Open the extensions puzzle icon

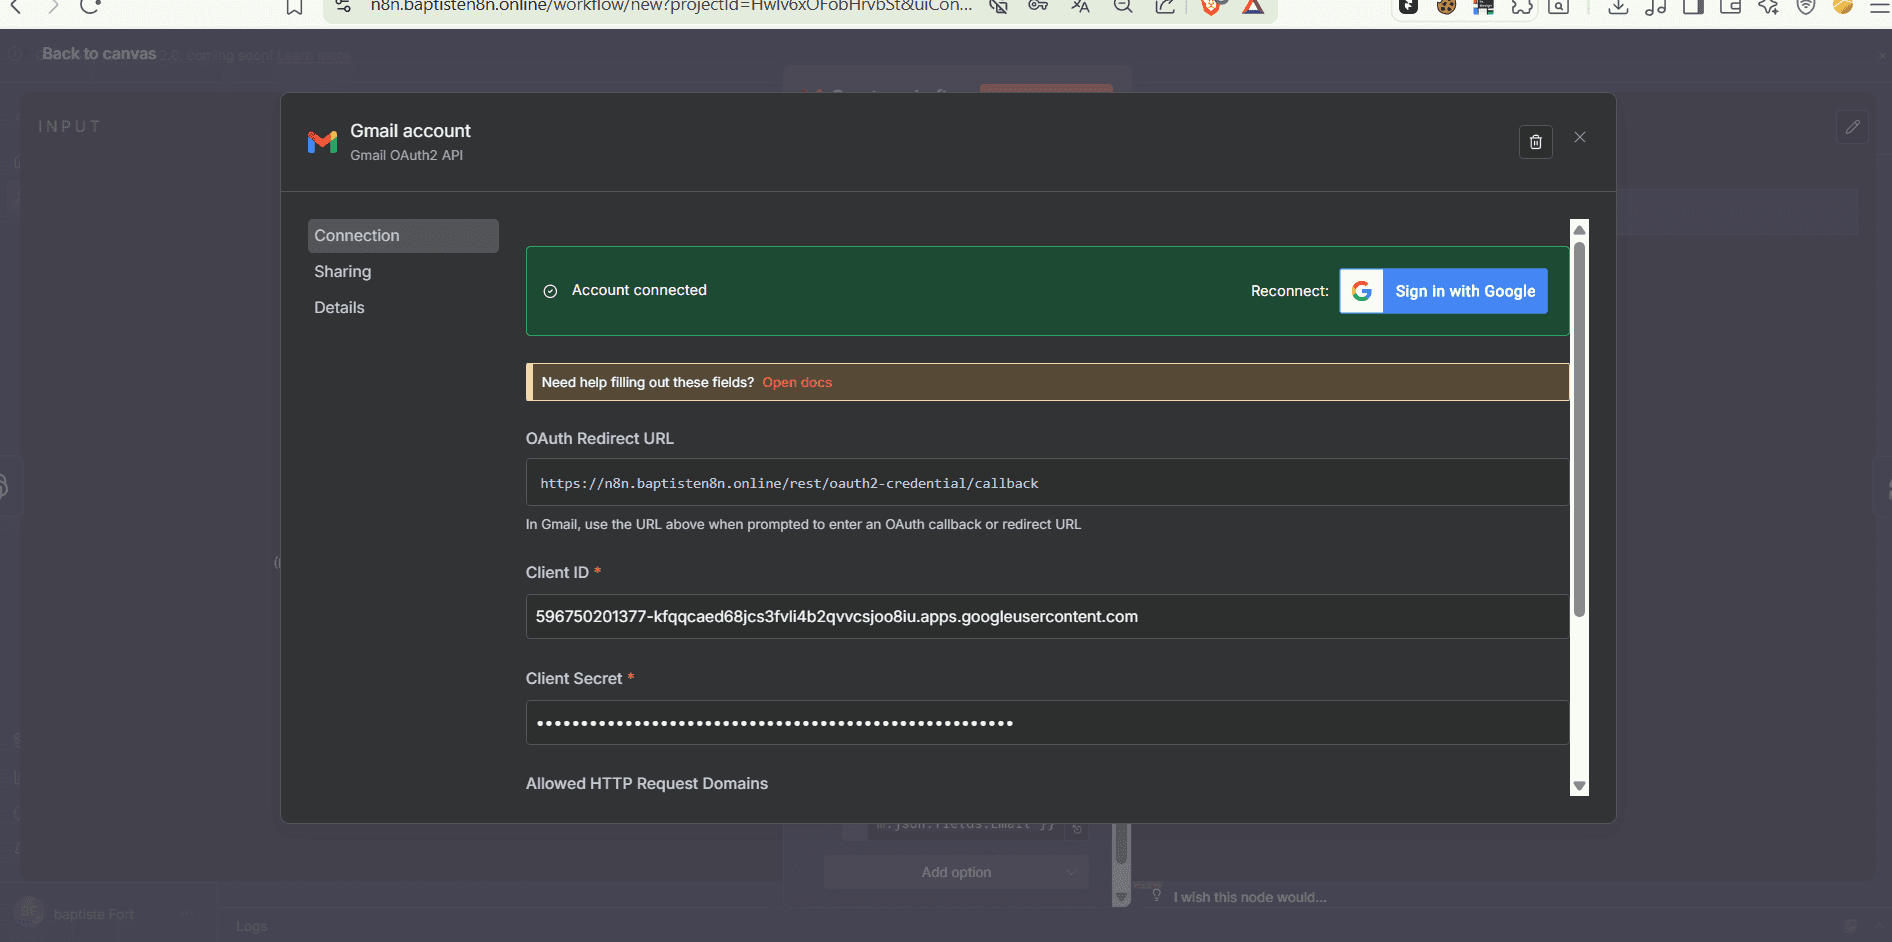(1522, 7)
